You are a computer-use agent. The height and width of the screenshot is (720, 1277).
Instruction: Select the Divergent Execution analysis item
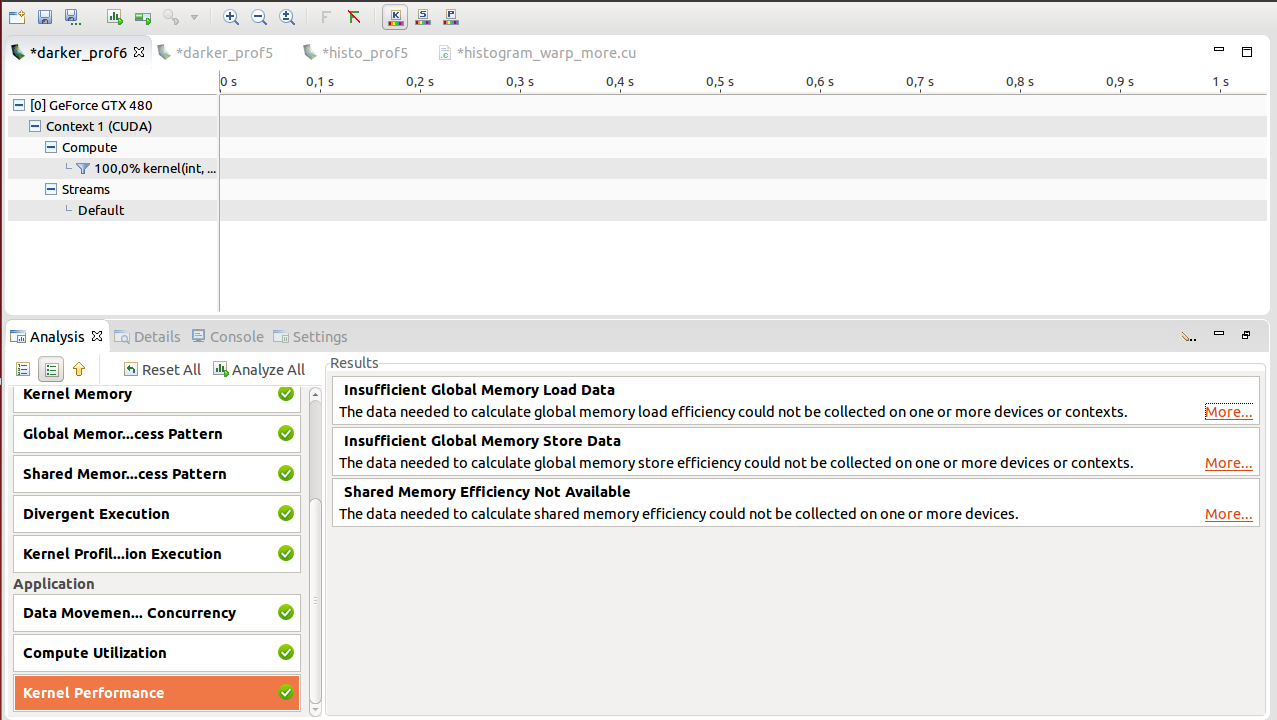point(157,514)
